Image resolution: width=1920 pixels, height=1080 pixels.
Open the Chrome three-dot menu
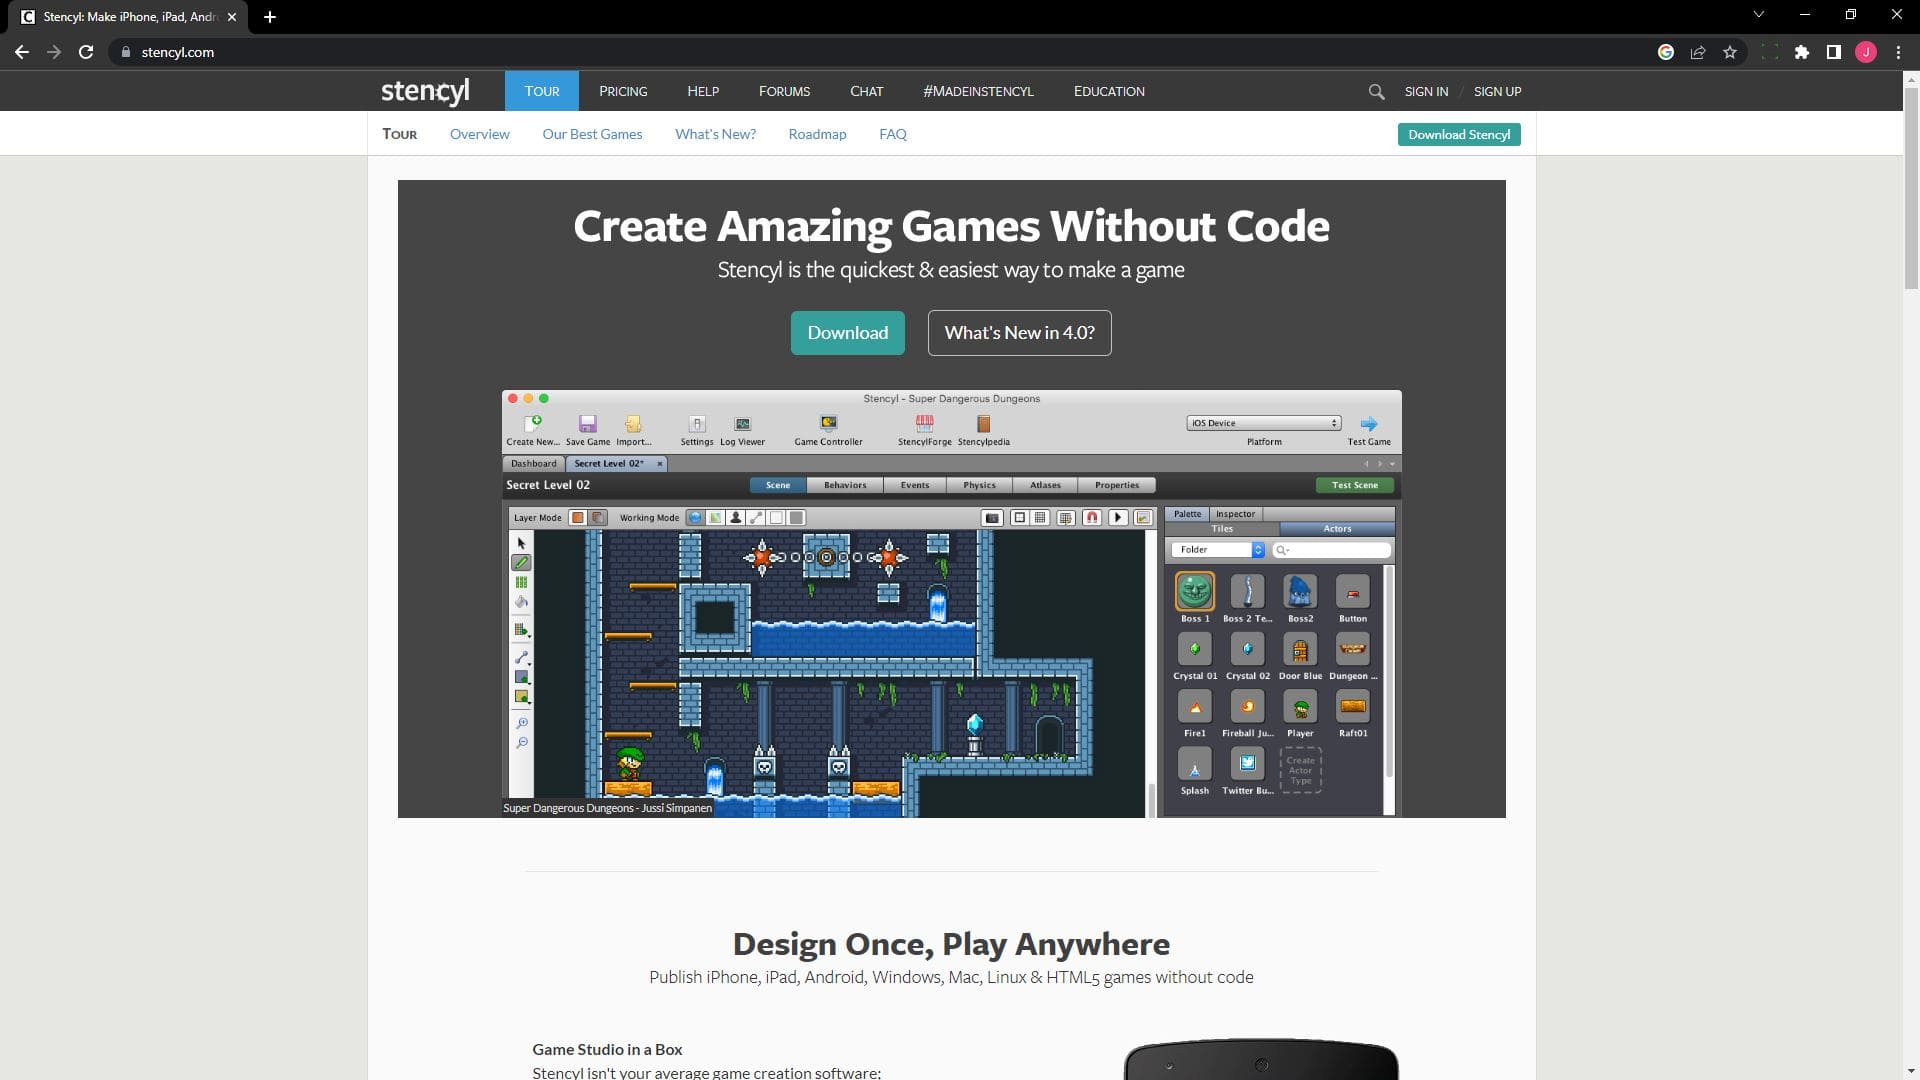click(1898, 52)
